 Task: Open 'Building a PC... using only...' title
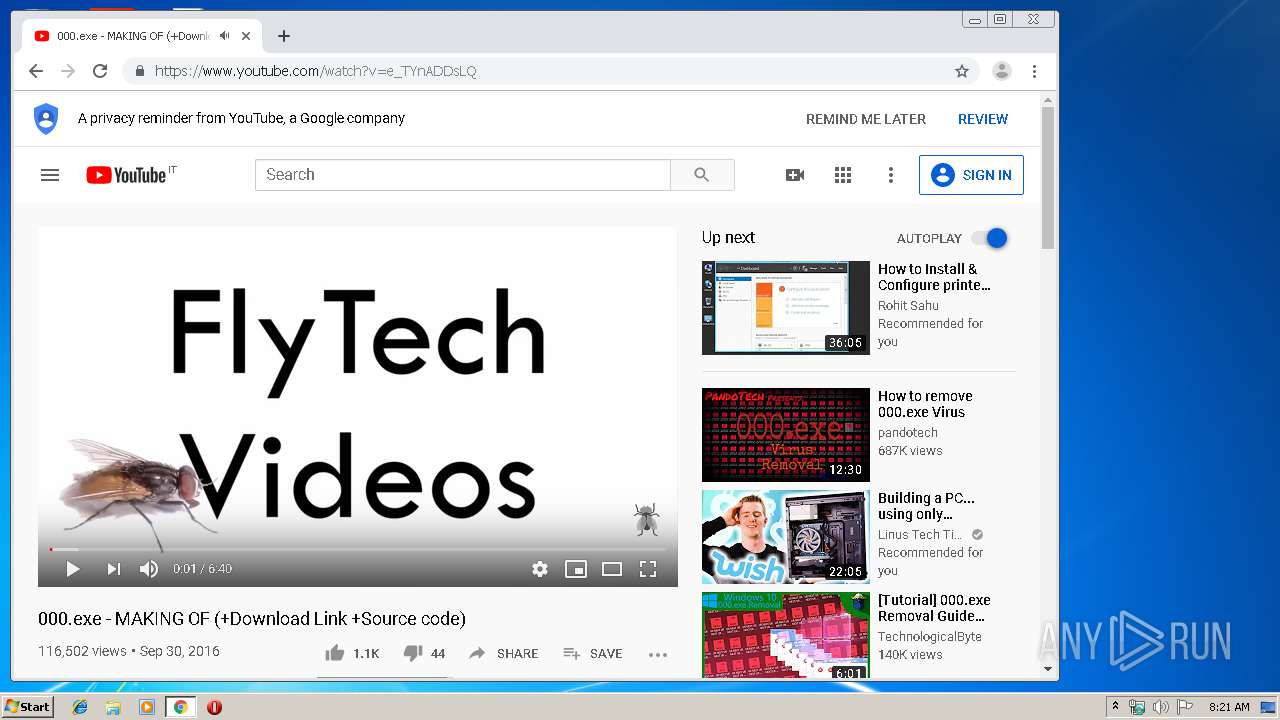coord(926,506)
